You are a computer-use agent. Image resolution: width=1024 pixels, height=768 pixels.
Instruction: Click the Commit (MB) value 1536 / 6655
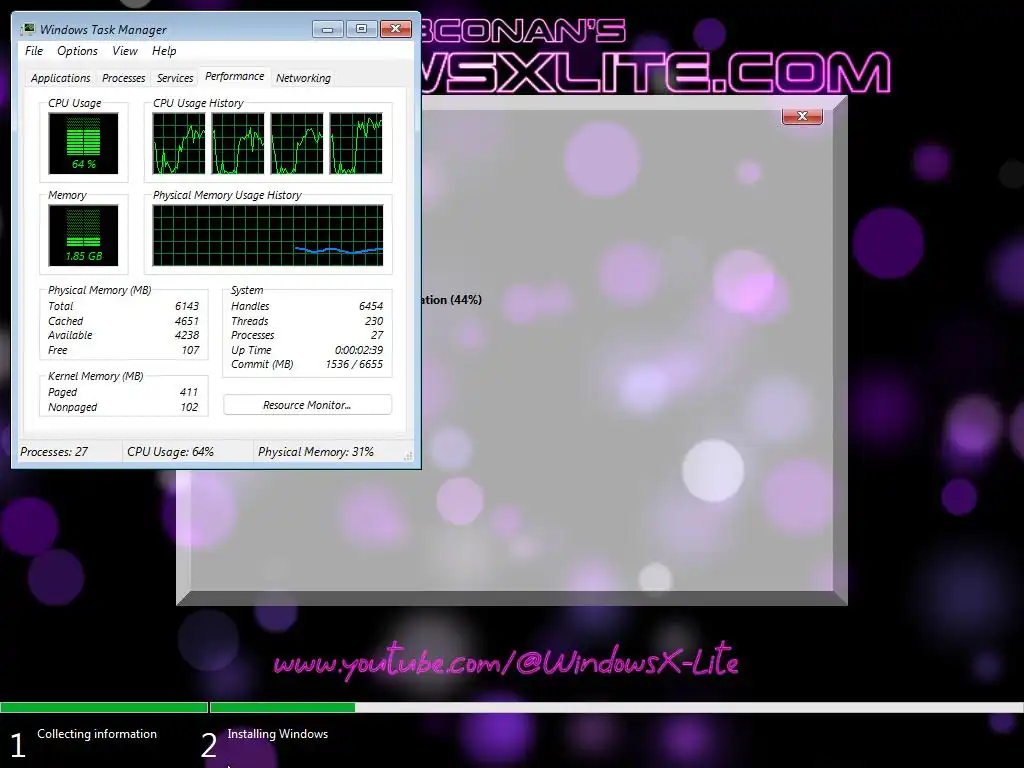coord(354,364)
